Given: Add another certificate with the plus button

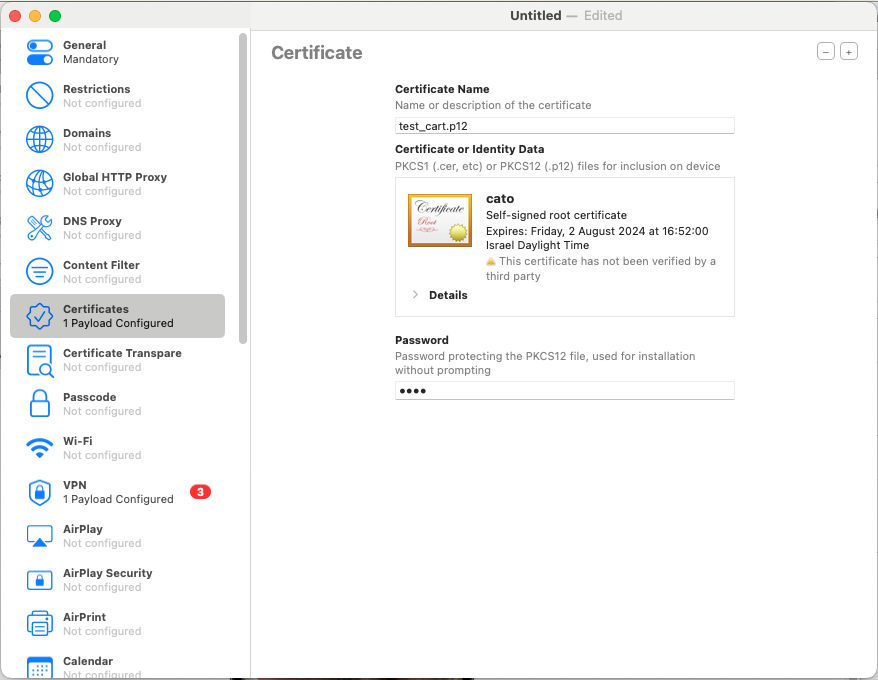Looking at the screenshot, I should pyautogui.click(x=848, y=51).
